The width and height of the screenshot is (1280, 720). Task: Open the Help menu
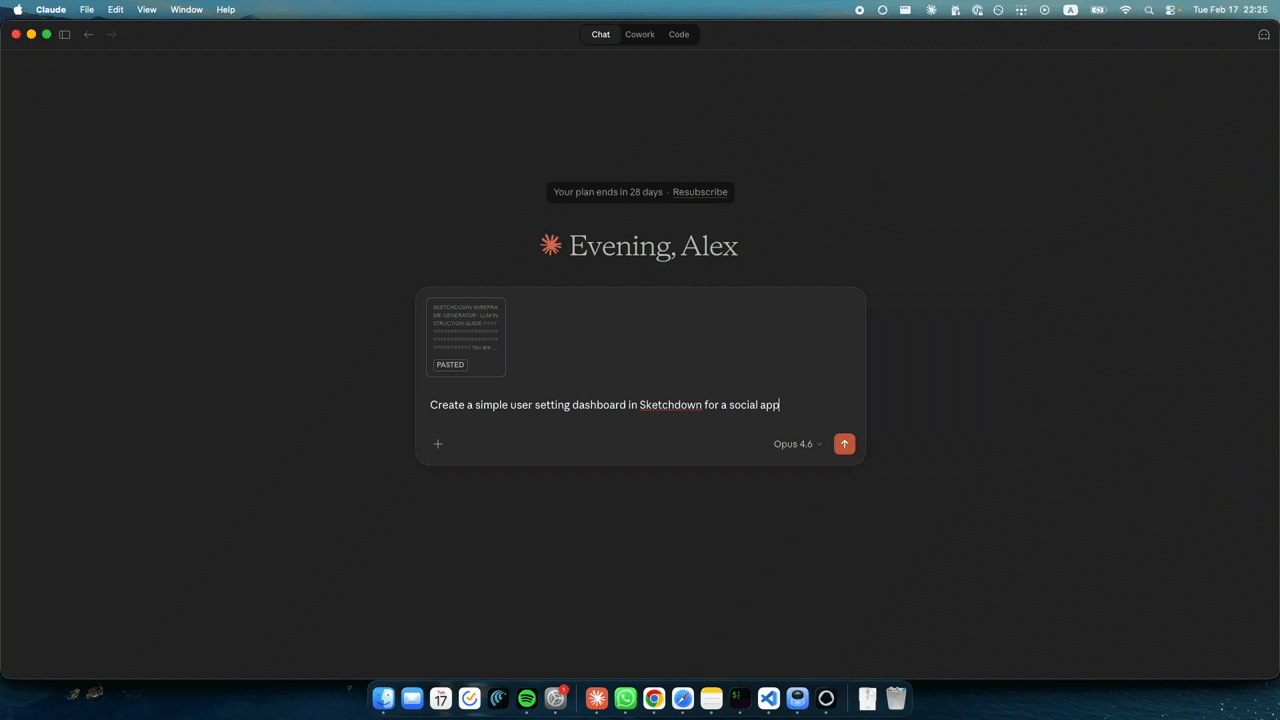(x=226, y=9)
